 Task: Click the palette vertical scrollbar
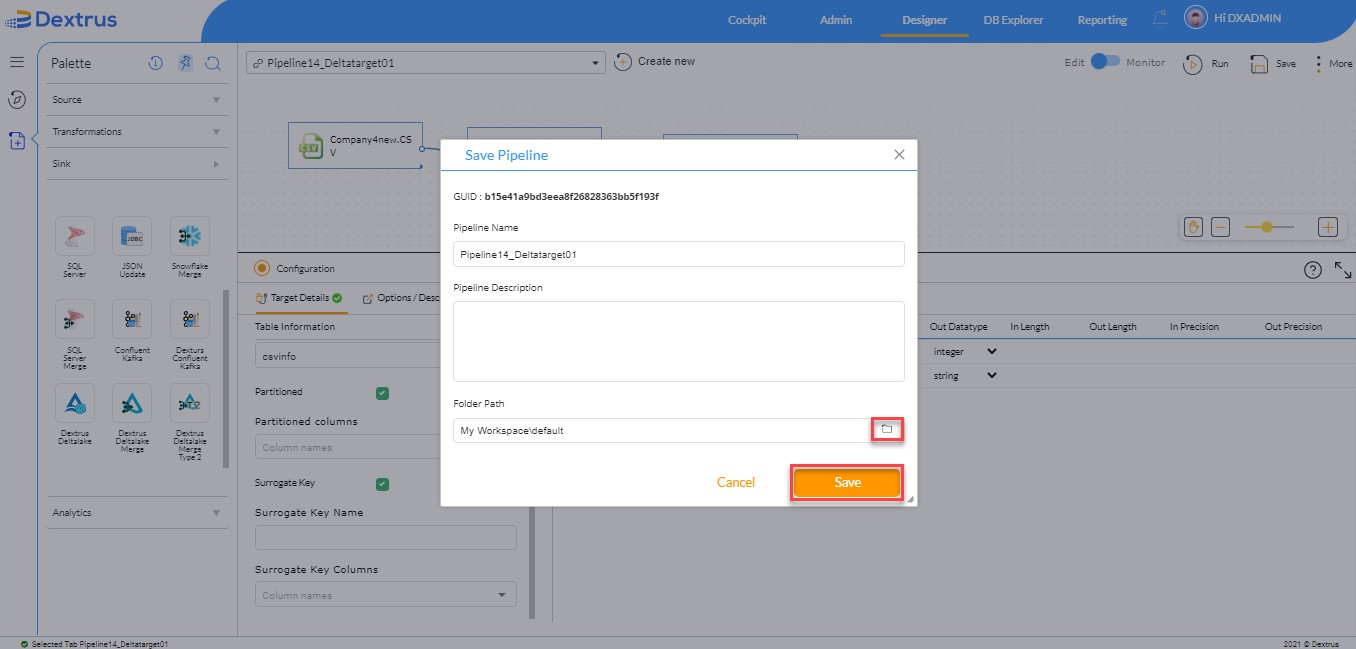coord(226,378)
